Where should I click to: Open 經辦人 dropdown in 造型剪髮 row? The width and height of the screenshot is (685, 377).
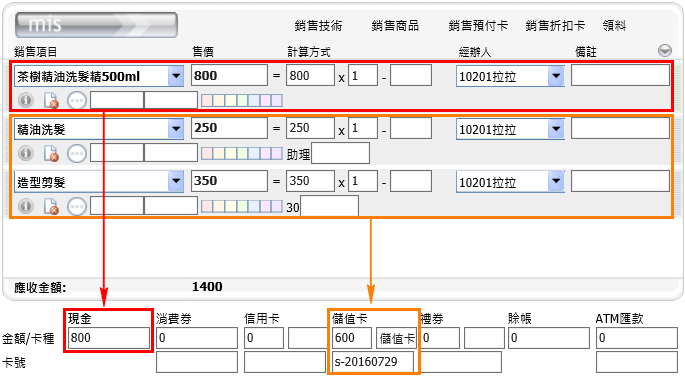pos(556,181)
